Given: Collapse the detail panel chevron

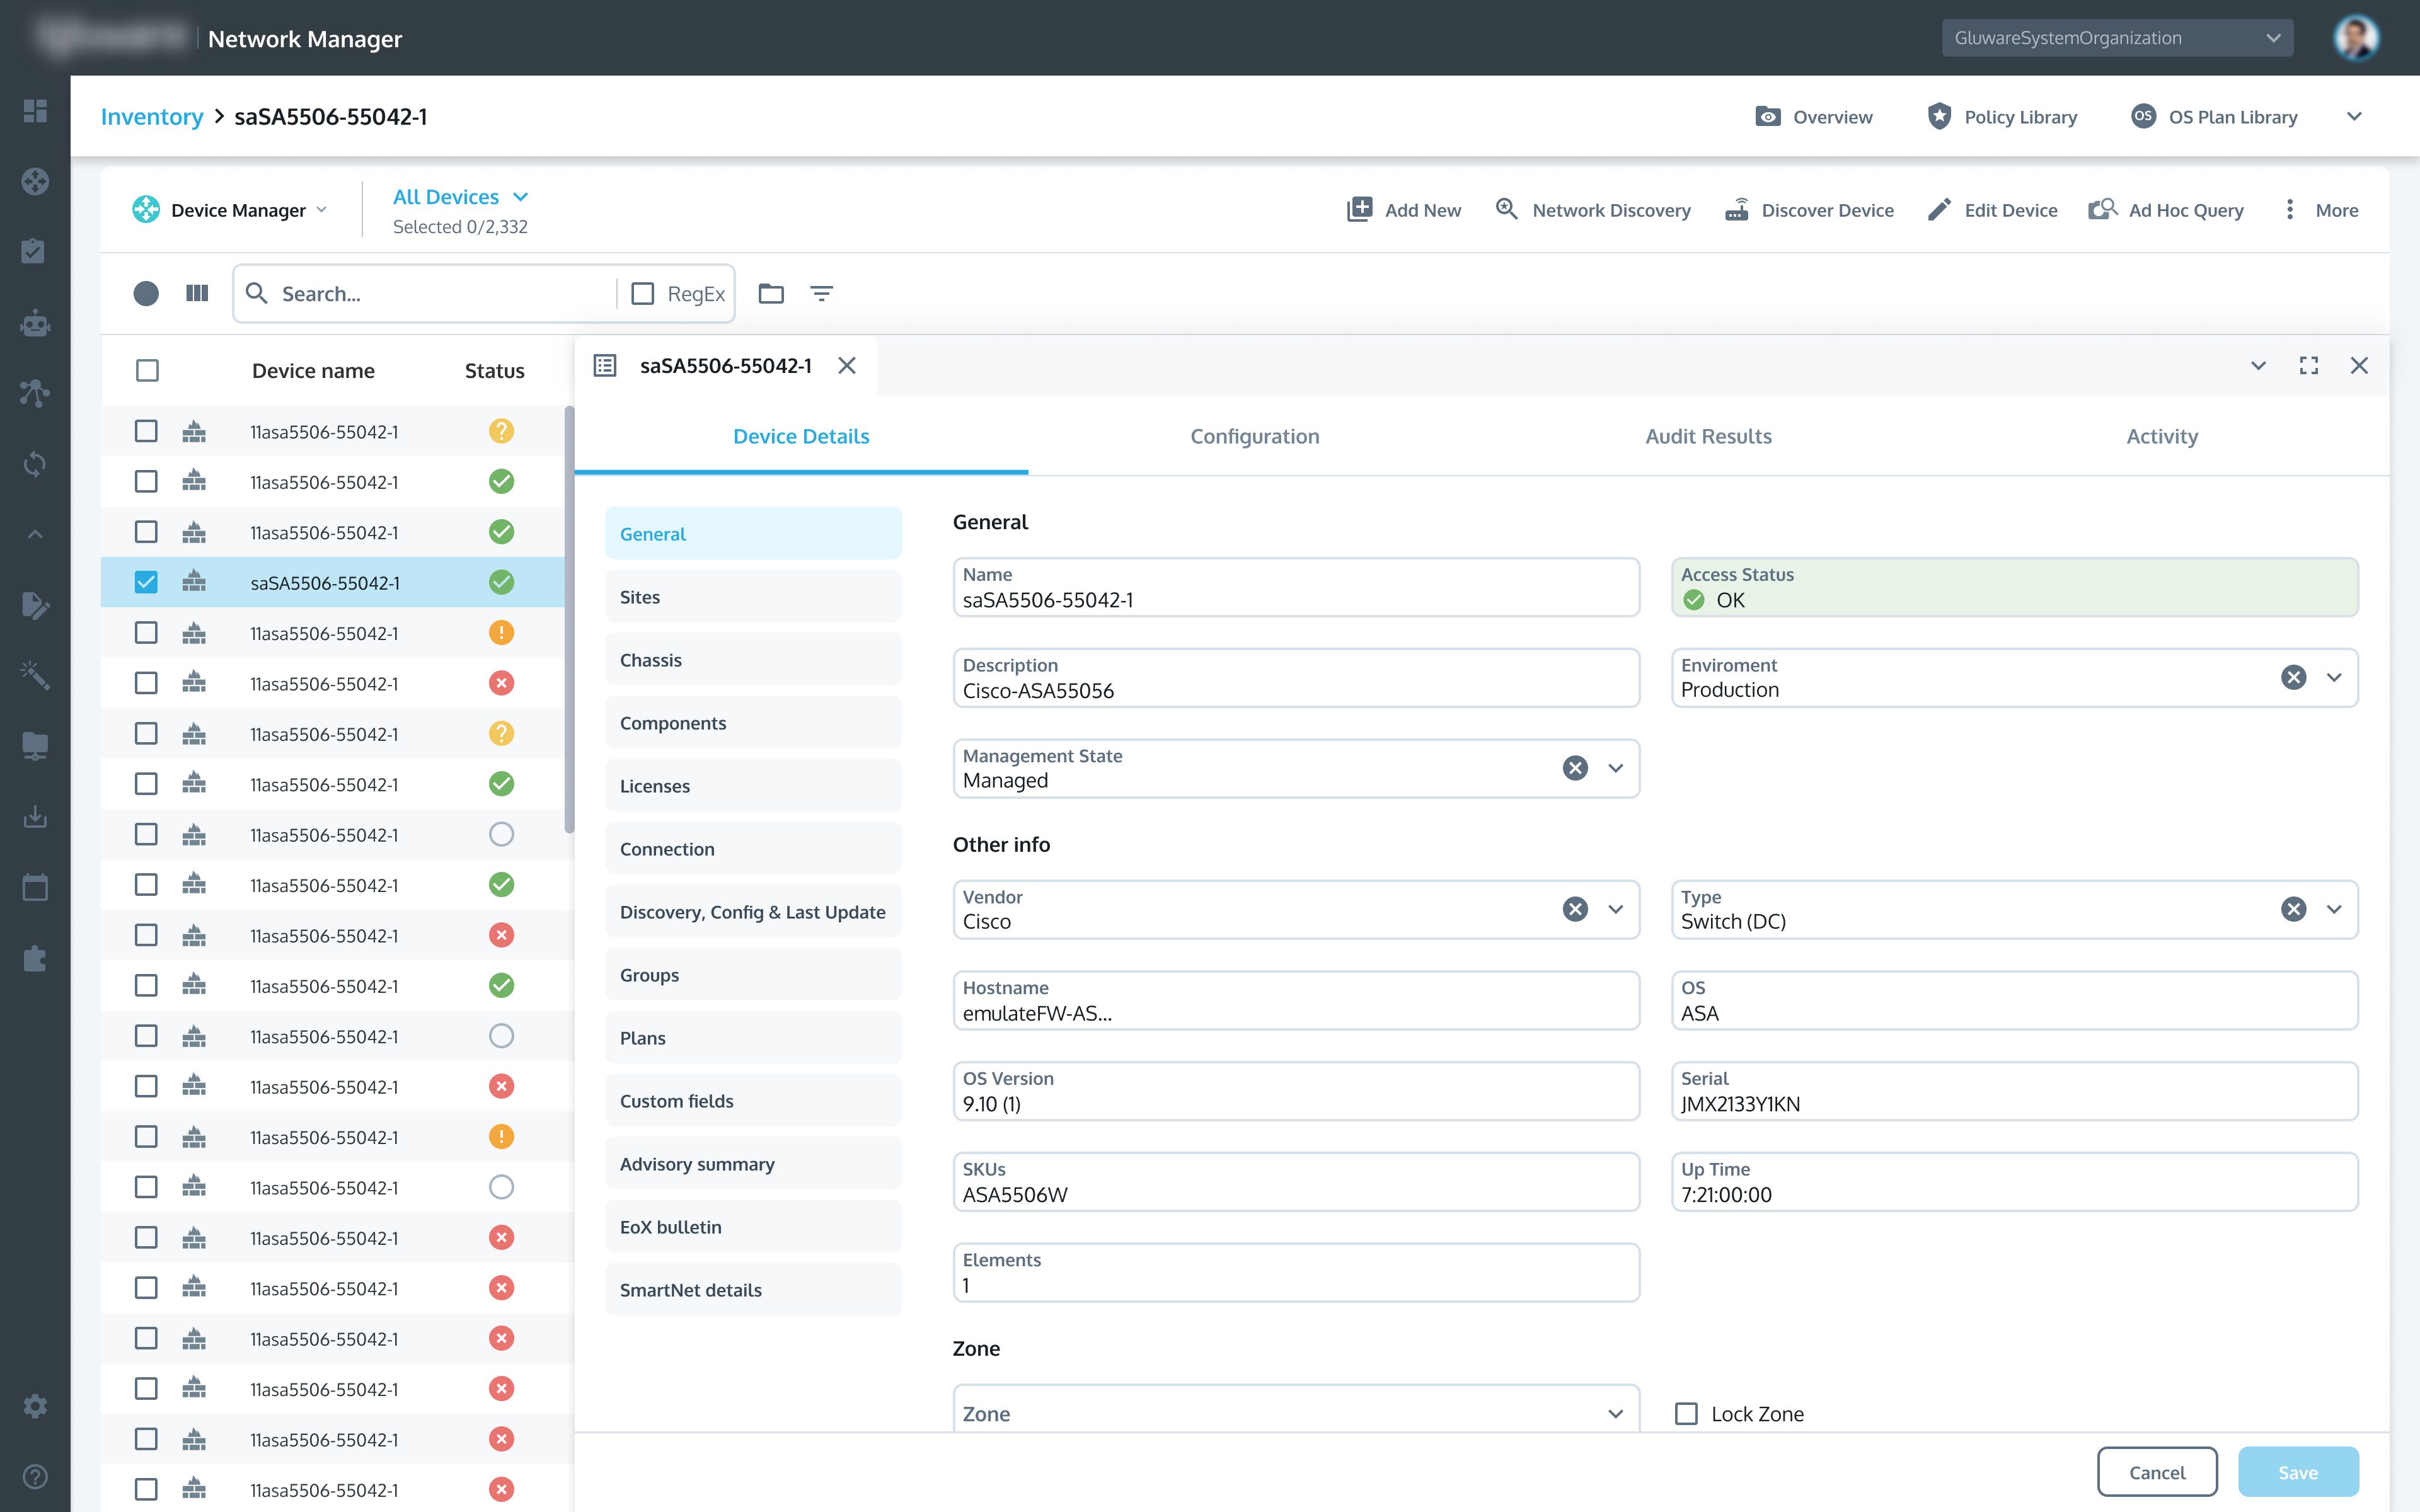Looking at the screenshot, I should (x=2258, y=365).
